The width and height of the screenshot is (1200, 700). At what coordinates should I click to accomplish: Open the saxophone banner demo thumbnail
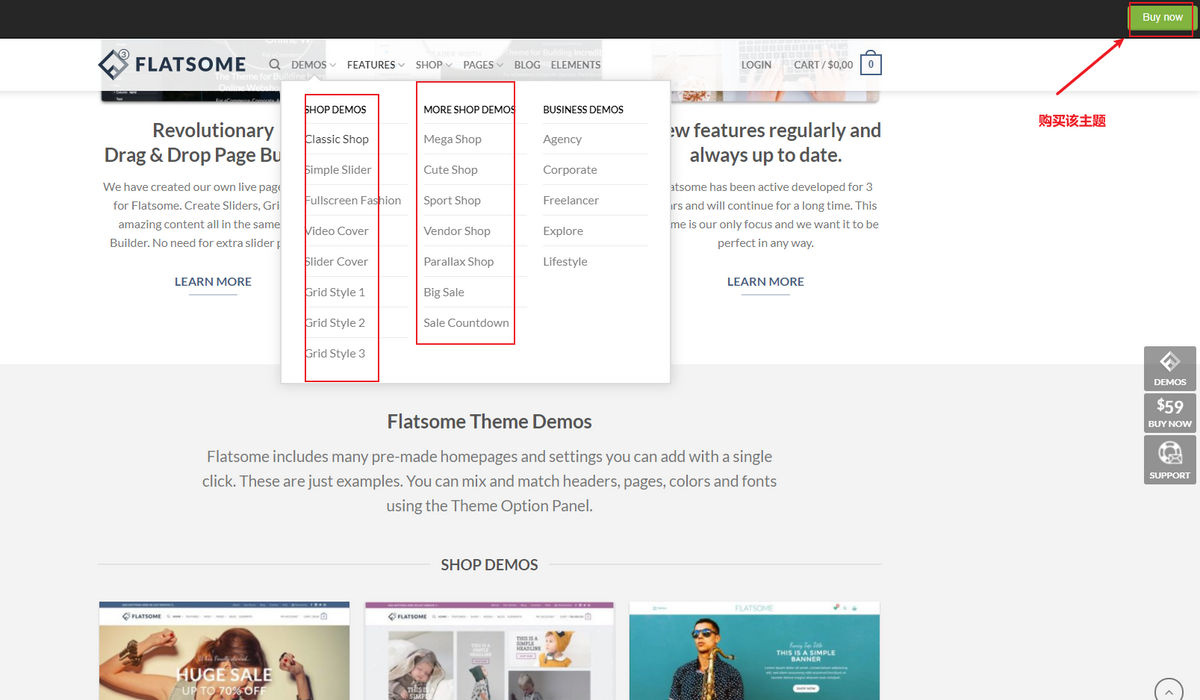[x=754, y=651]
